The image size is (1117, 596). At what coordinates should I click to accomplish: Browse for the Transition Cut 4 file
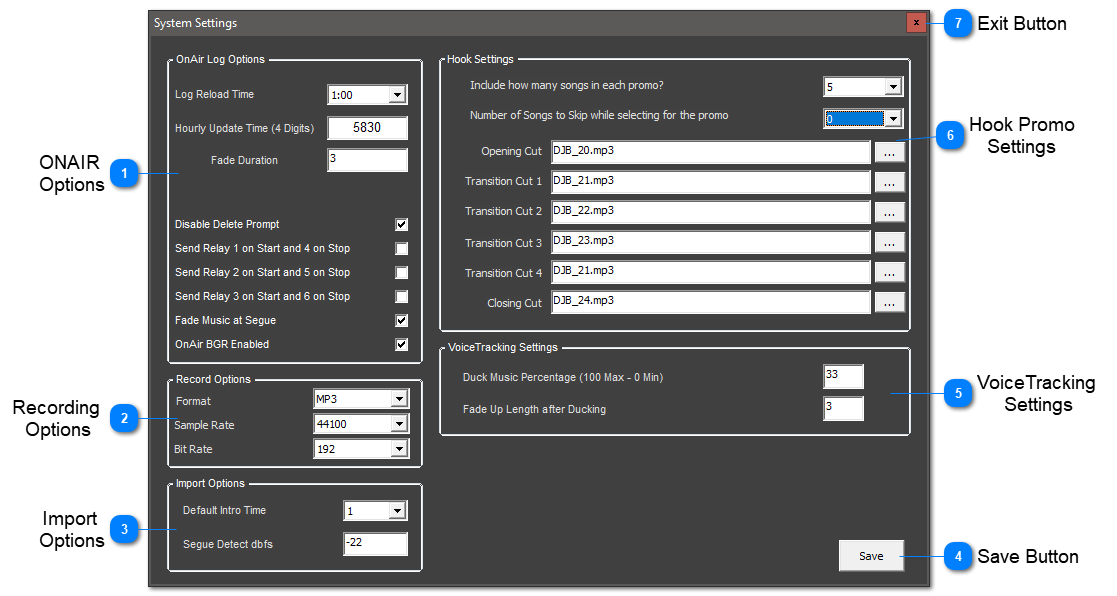click(x=890, y=272)
